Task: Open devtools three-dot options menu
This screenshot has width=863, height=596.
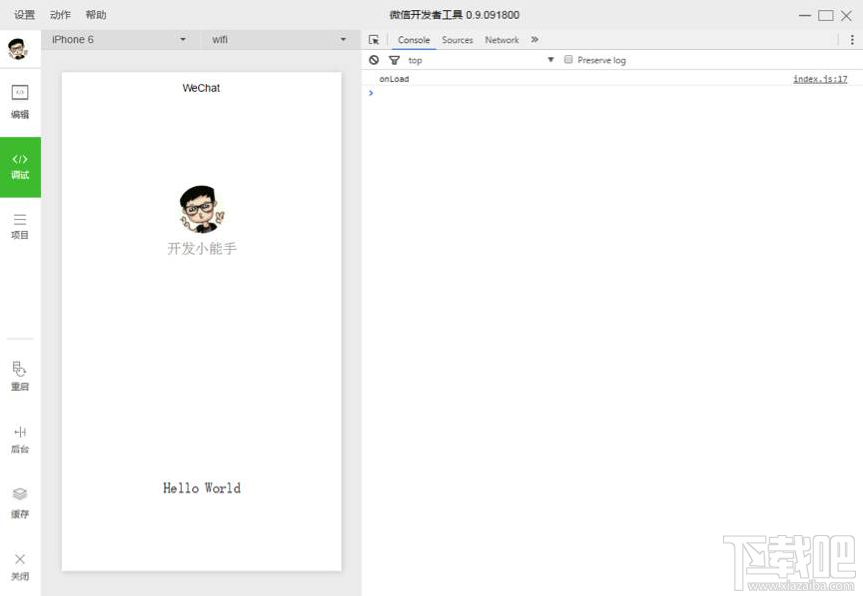Action: pyautogui.click(x=852, y=40)
